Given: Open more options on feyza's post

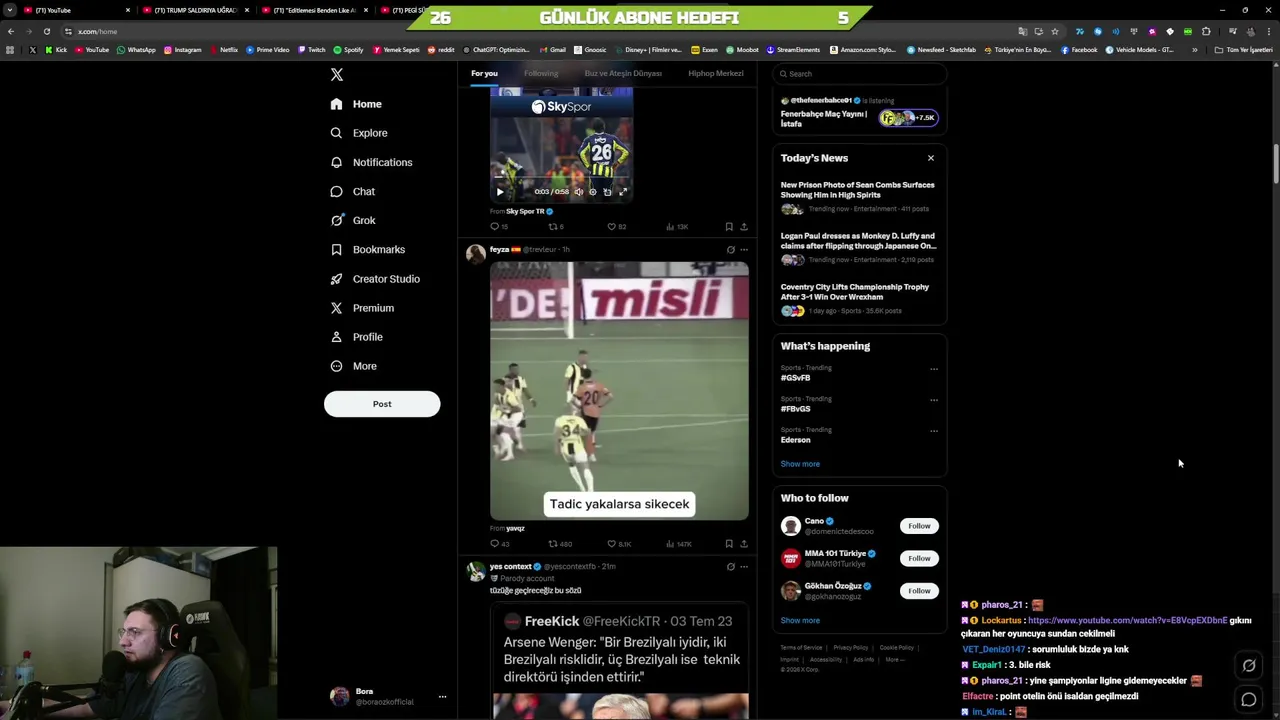Looking at the screenshot, I should click(744, 250).
